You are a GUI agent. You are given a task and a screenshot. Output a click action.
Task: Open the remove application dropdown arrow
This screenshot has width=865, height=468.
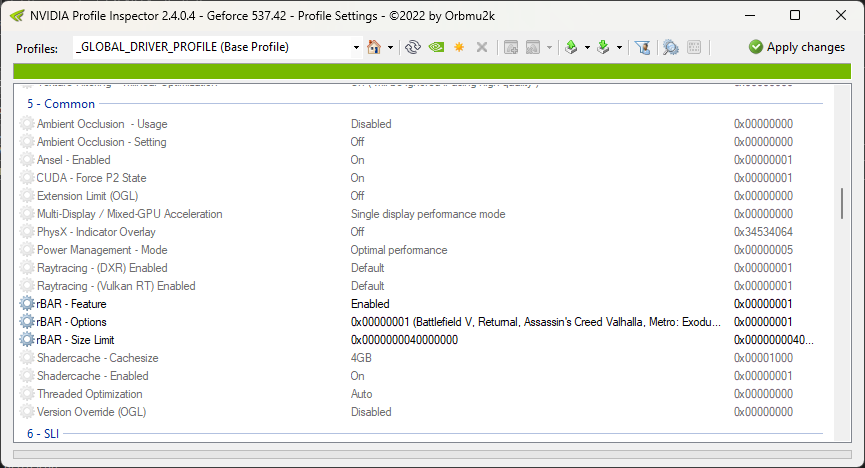(549, 47)
